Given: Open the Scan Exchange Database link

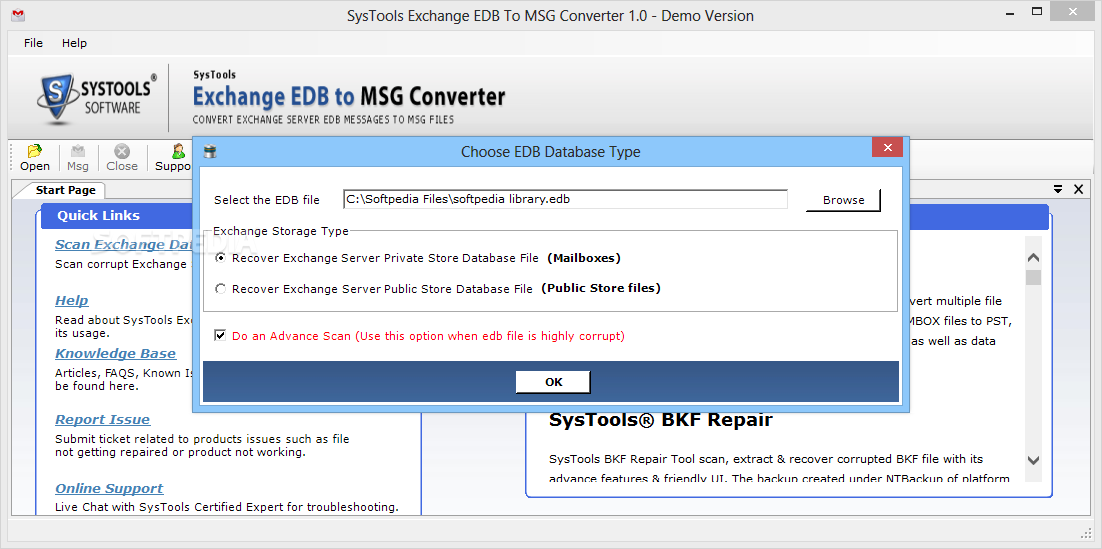Looking at the screenshot, I should click(124, 245).
